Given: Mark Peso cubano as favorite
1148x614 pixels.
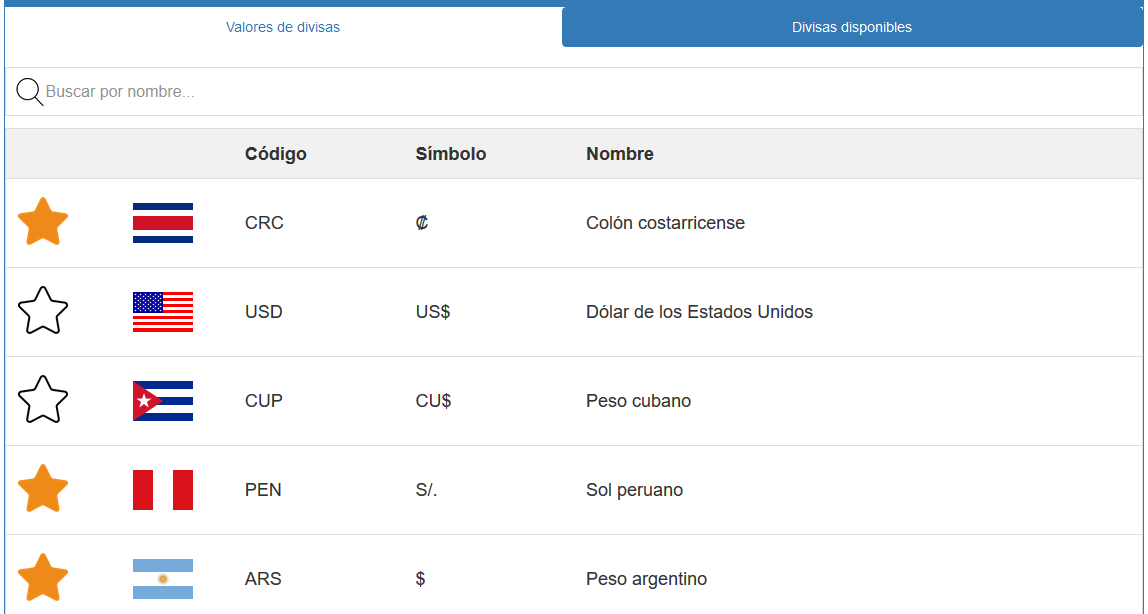Looking at the screenshot, I should [x=44, y=400].
